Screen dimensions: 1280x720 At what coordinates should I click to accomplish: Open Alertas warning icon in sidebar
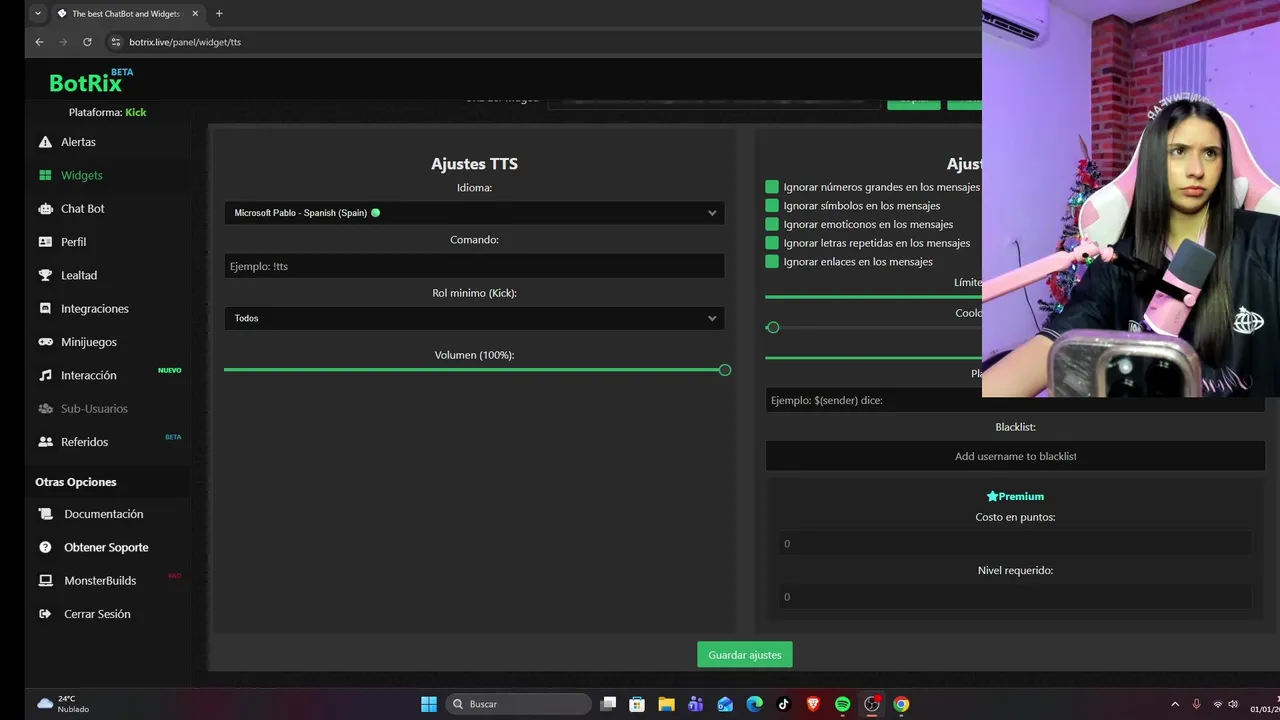45,142
